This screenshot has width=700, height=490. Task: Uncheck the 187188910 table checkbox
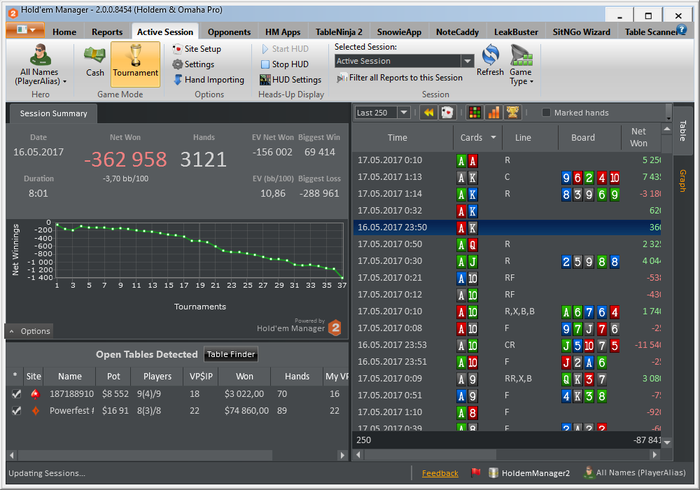point(17,394)
